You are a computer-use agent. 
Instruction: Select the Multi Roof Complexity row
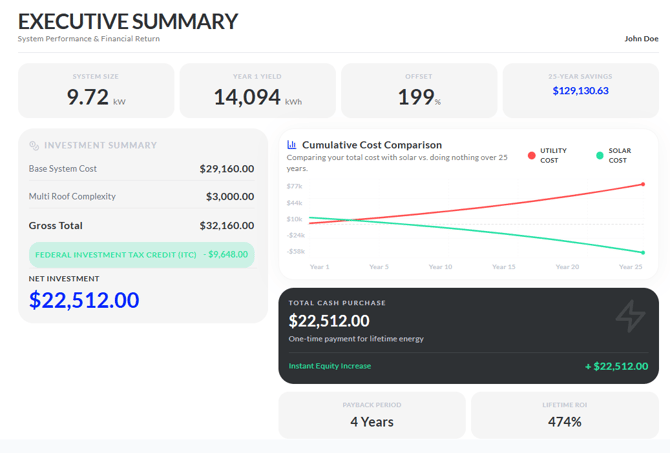point(141,197)
